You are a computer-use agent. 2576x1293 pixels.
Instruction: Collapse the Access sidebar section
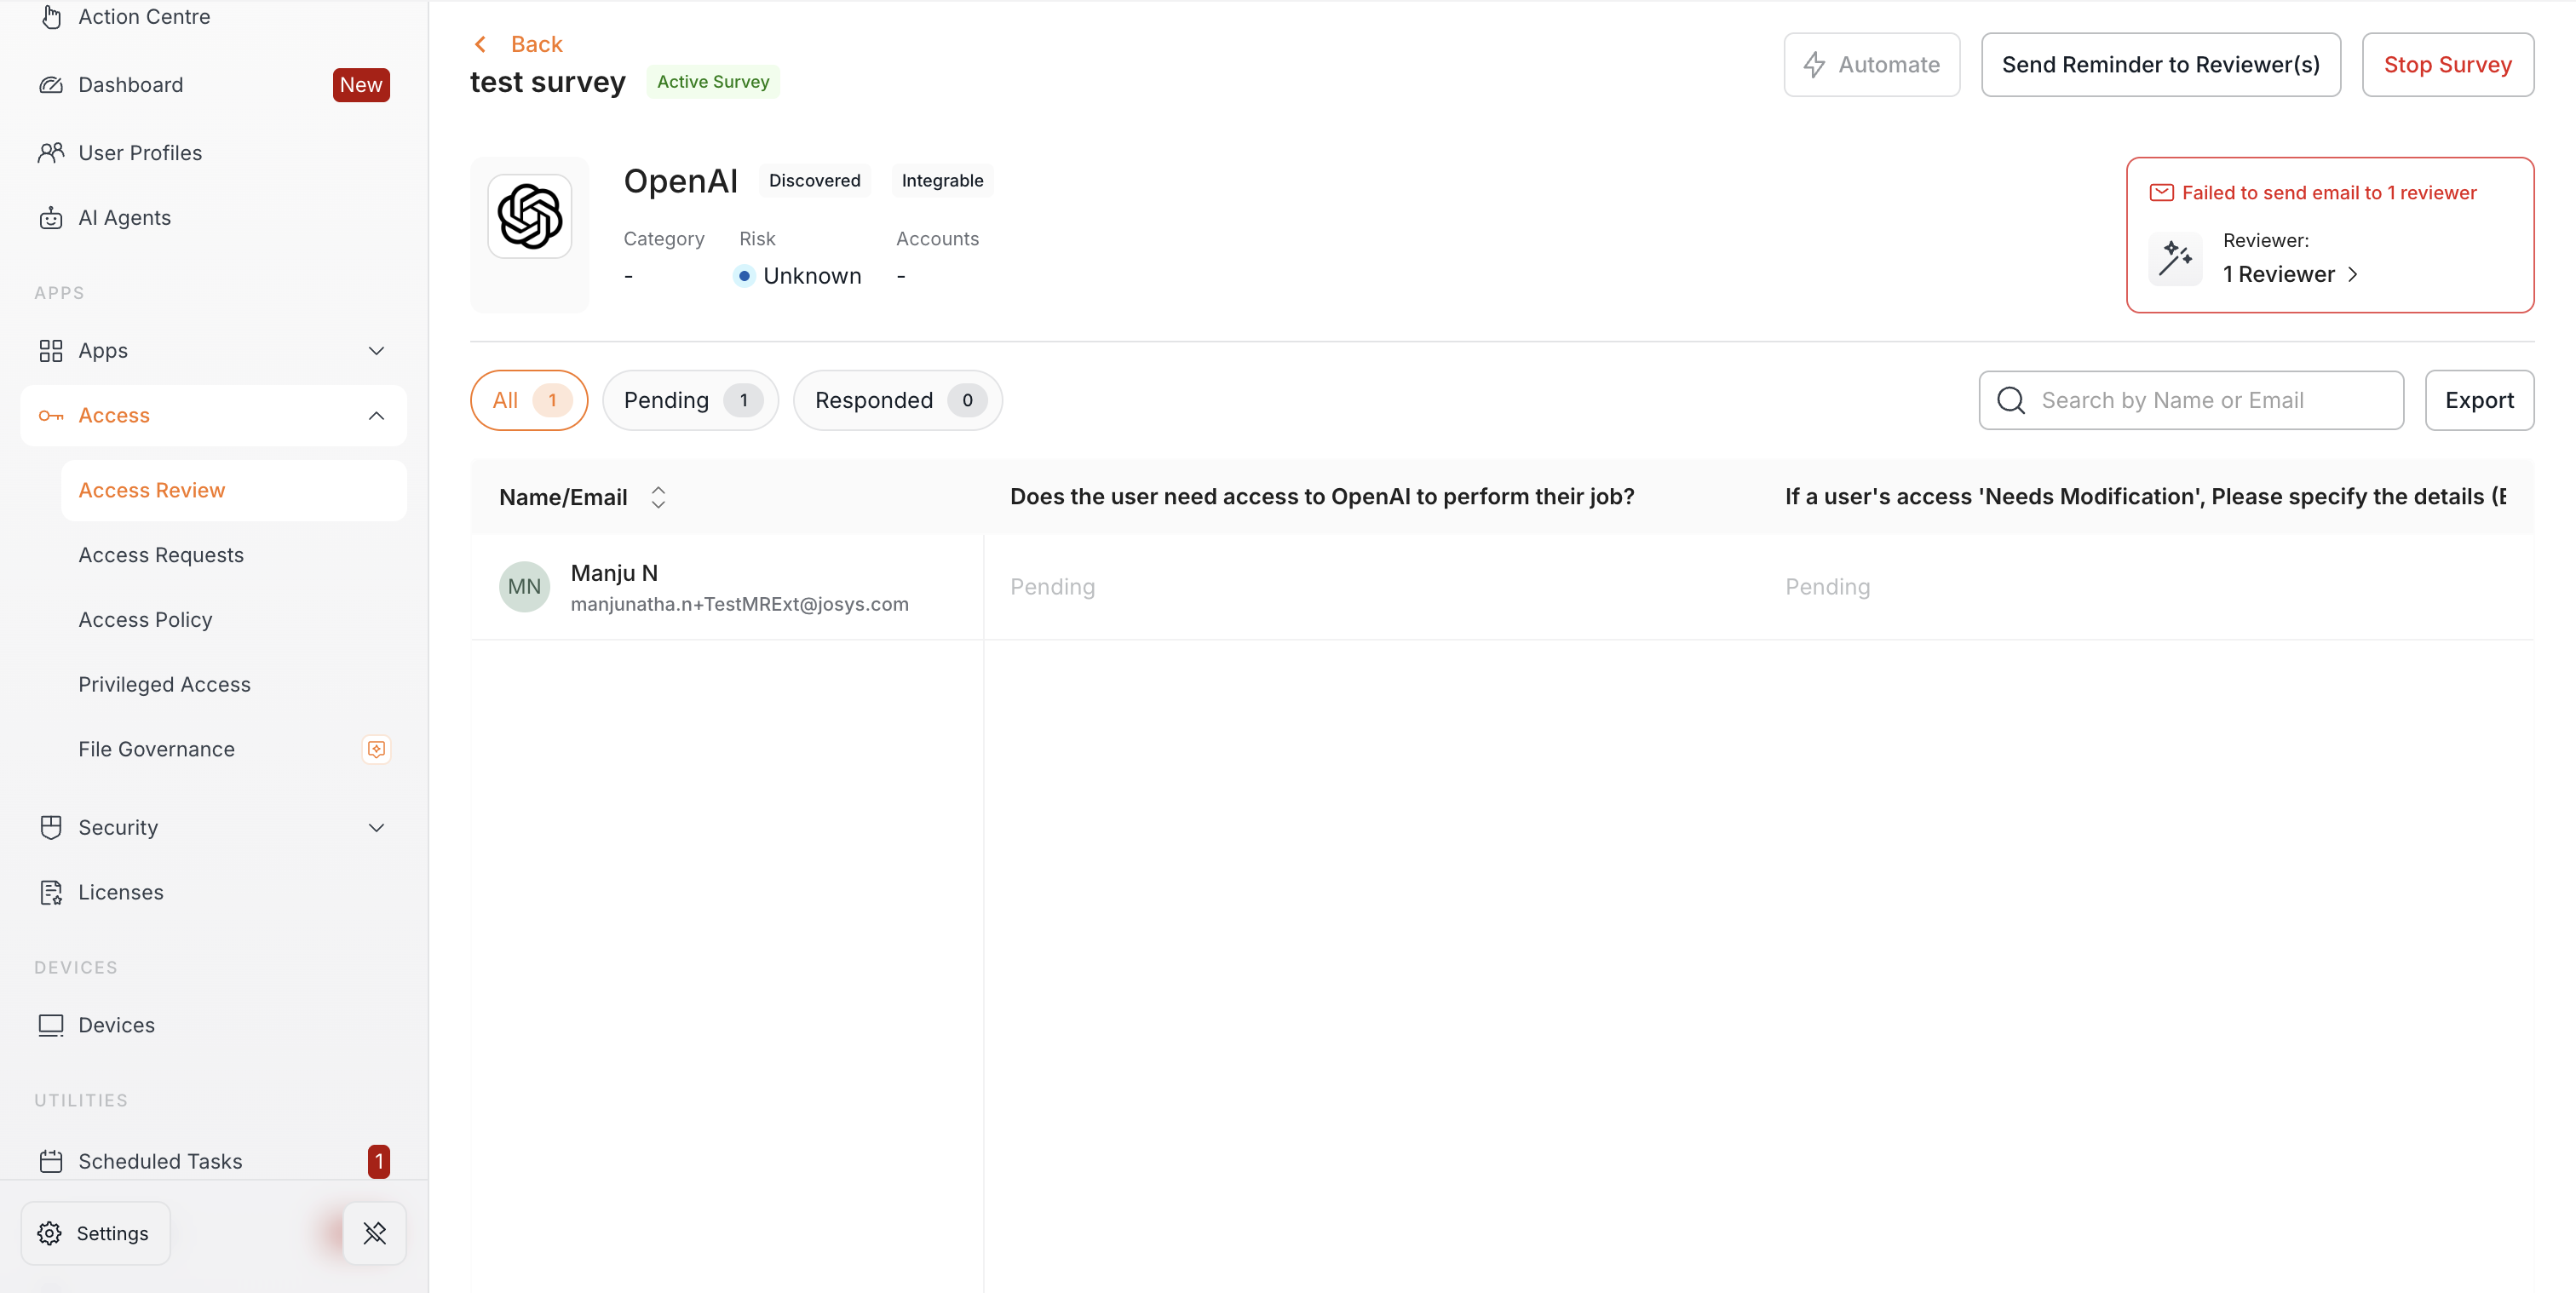click(376, 416)
